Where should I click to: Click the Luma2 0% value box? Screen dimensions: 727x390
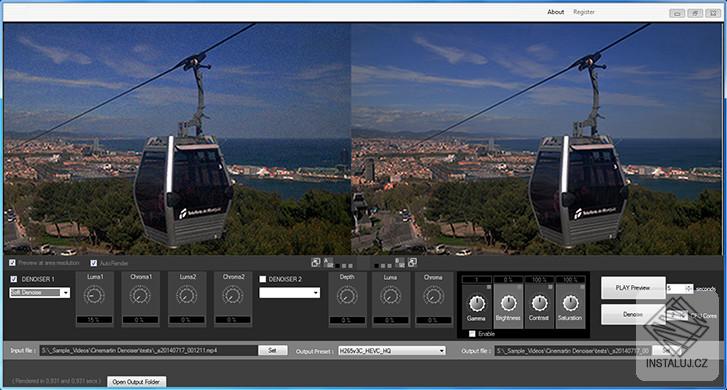point(186,320)
